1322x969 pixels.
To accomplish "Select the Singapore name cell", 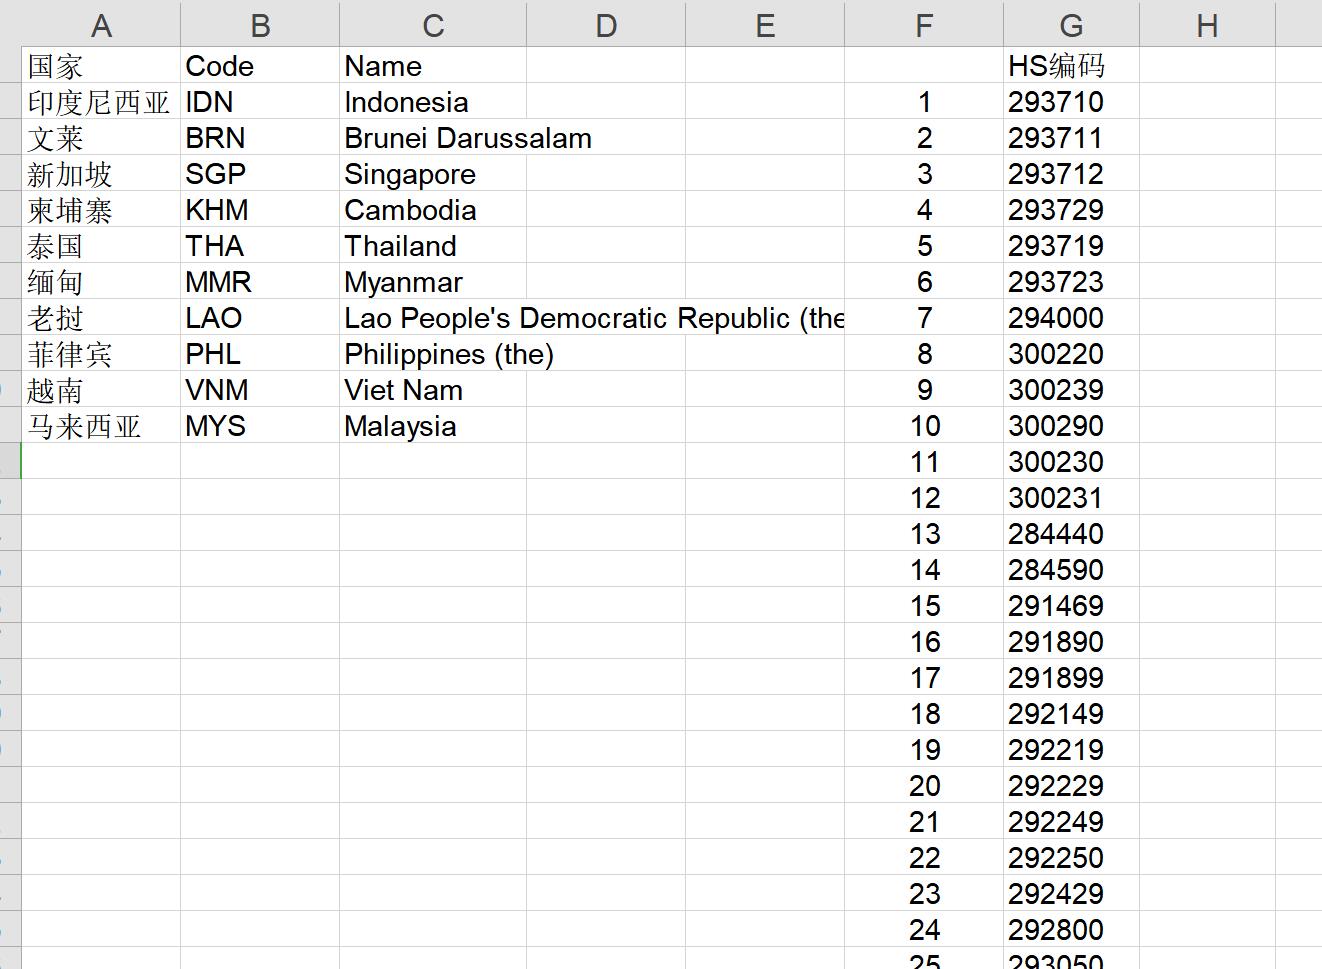I will 433,173.
